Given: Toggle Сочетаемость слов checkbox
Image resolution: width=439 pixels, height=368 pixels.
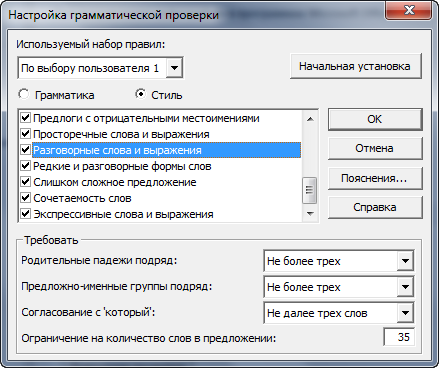Looking at the screenshot, I should [26, 198].
